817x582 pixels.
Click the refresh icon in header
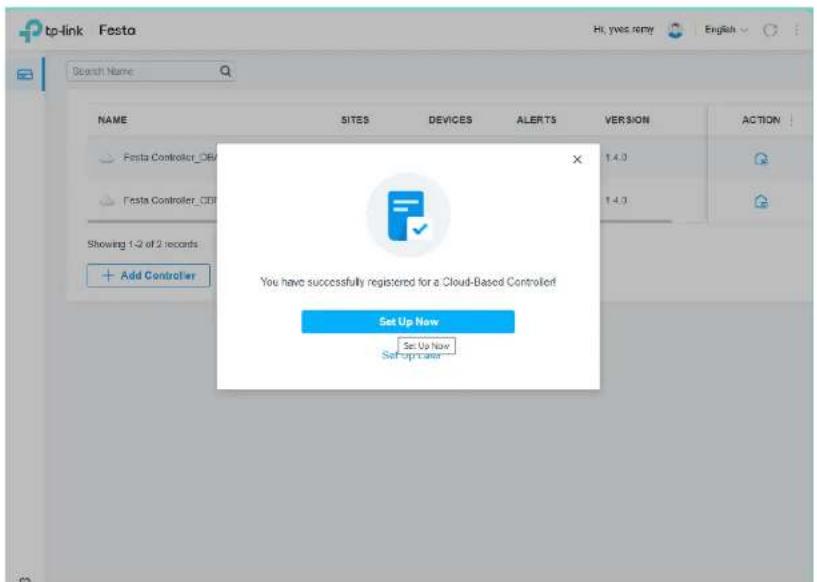click(770, 30)
